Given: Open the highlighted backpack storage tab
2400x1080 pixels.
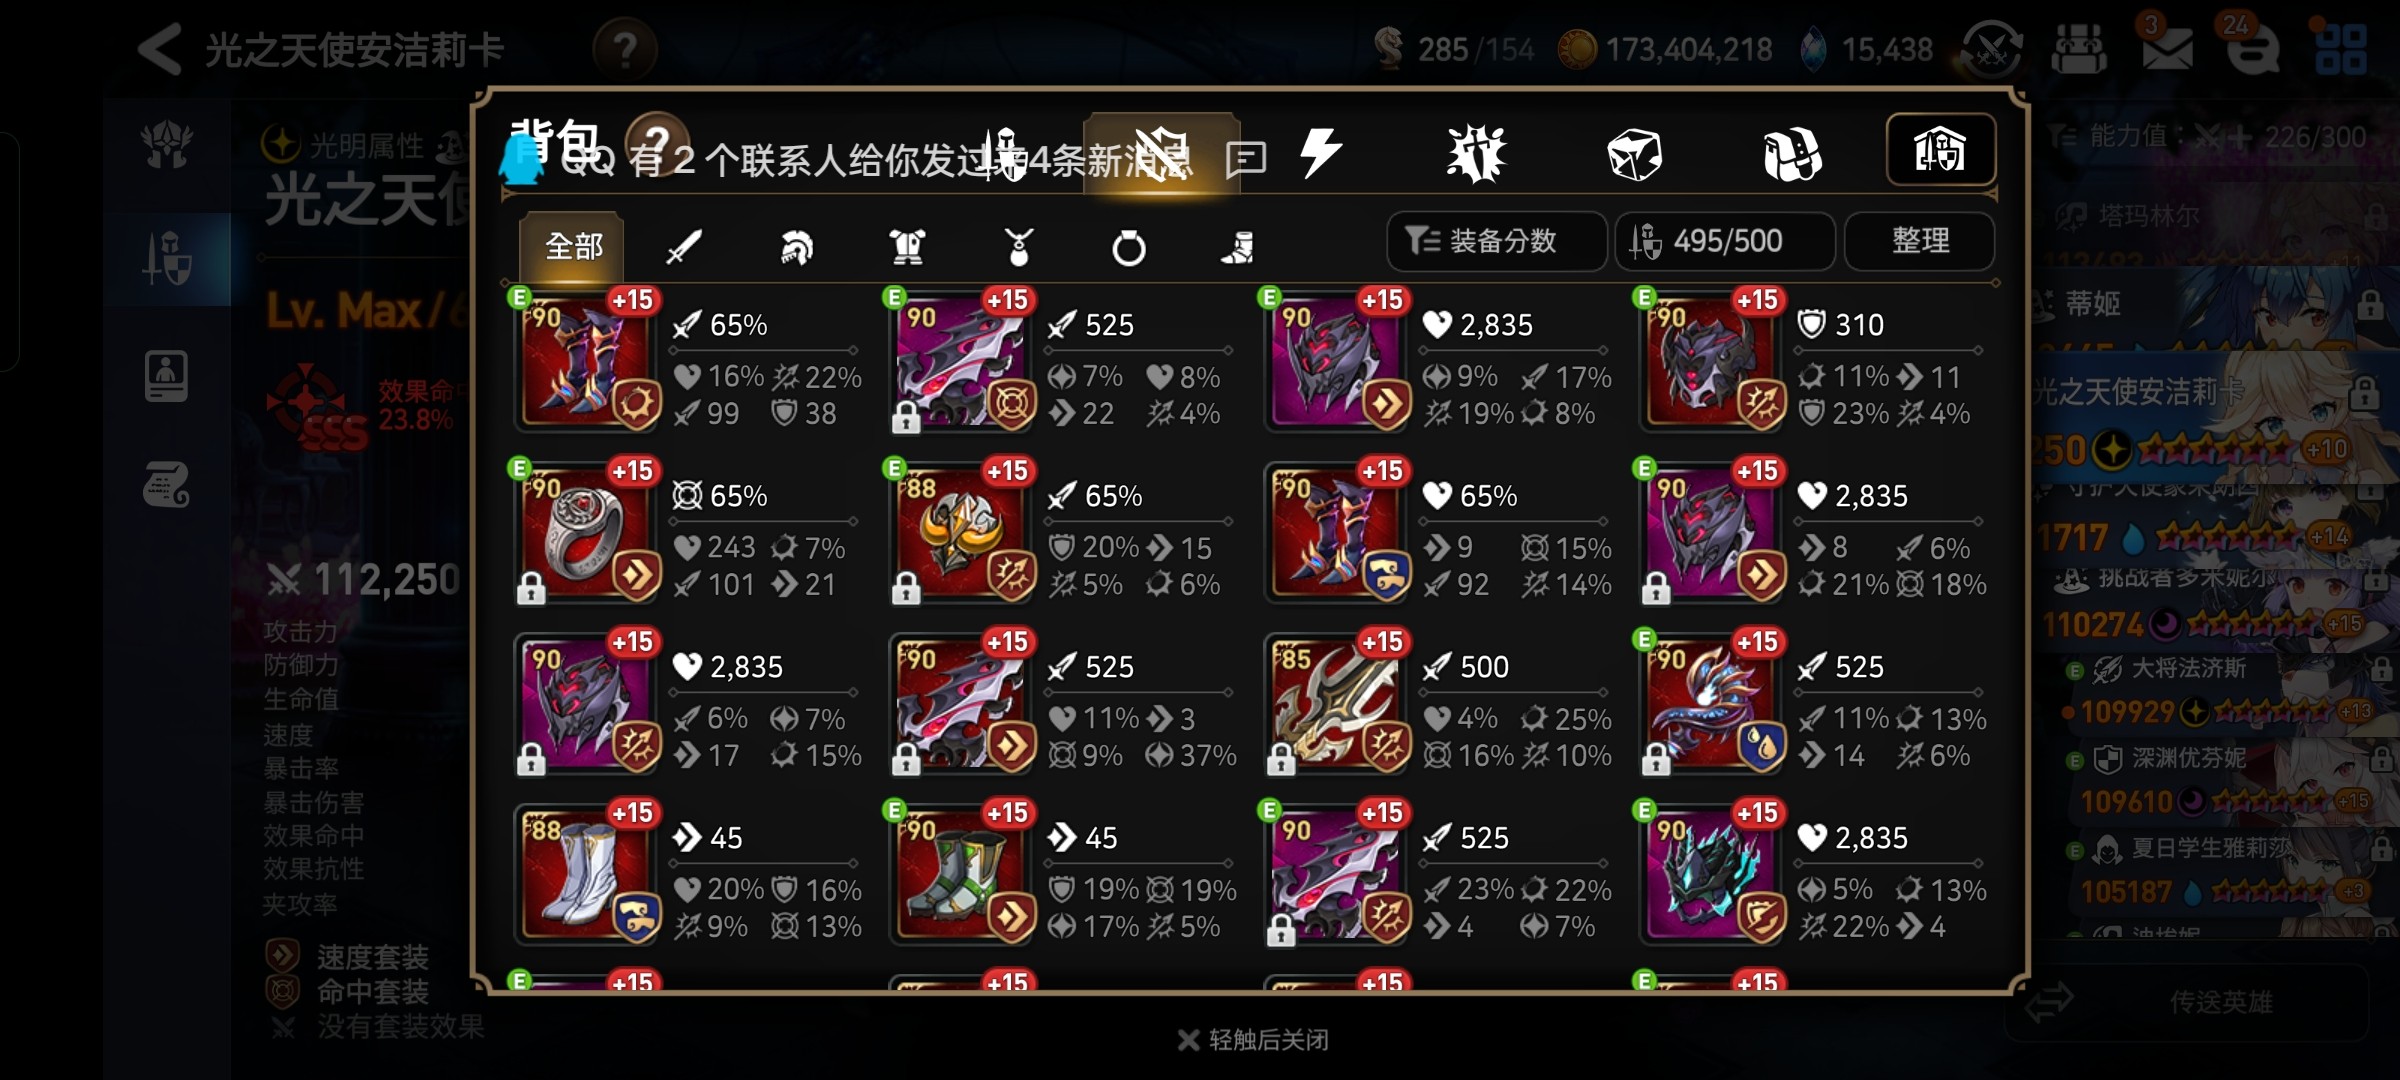Looking at the screenshot, I should [1940, 150].
